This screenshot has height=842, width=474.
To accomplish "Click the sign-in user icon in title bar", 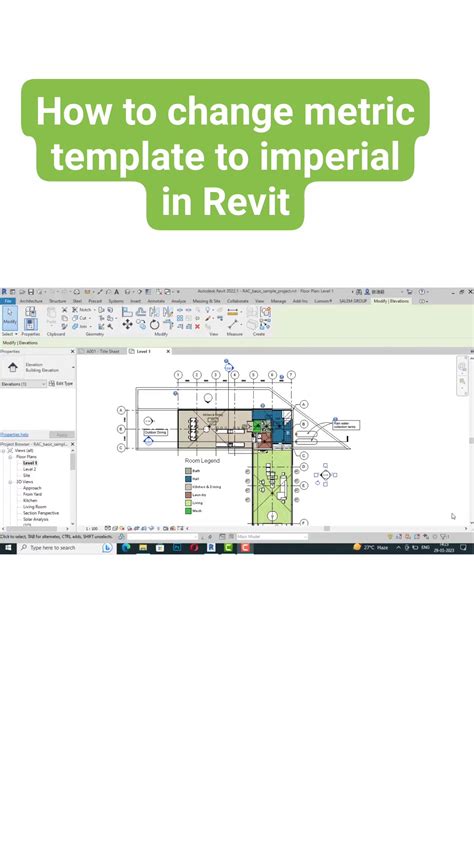I will [367, 292].
